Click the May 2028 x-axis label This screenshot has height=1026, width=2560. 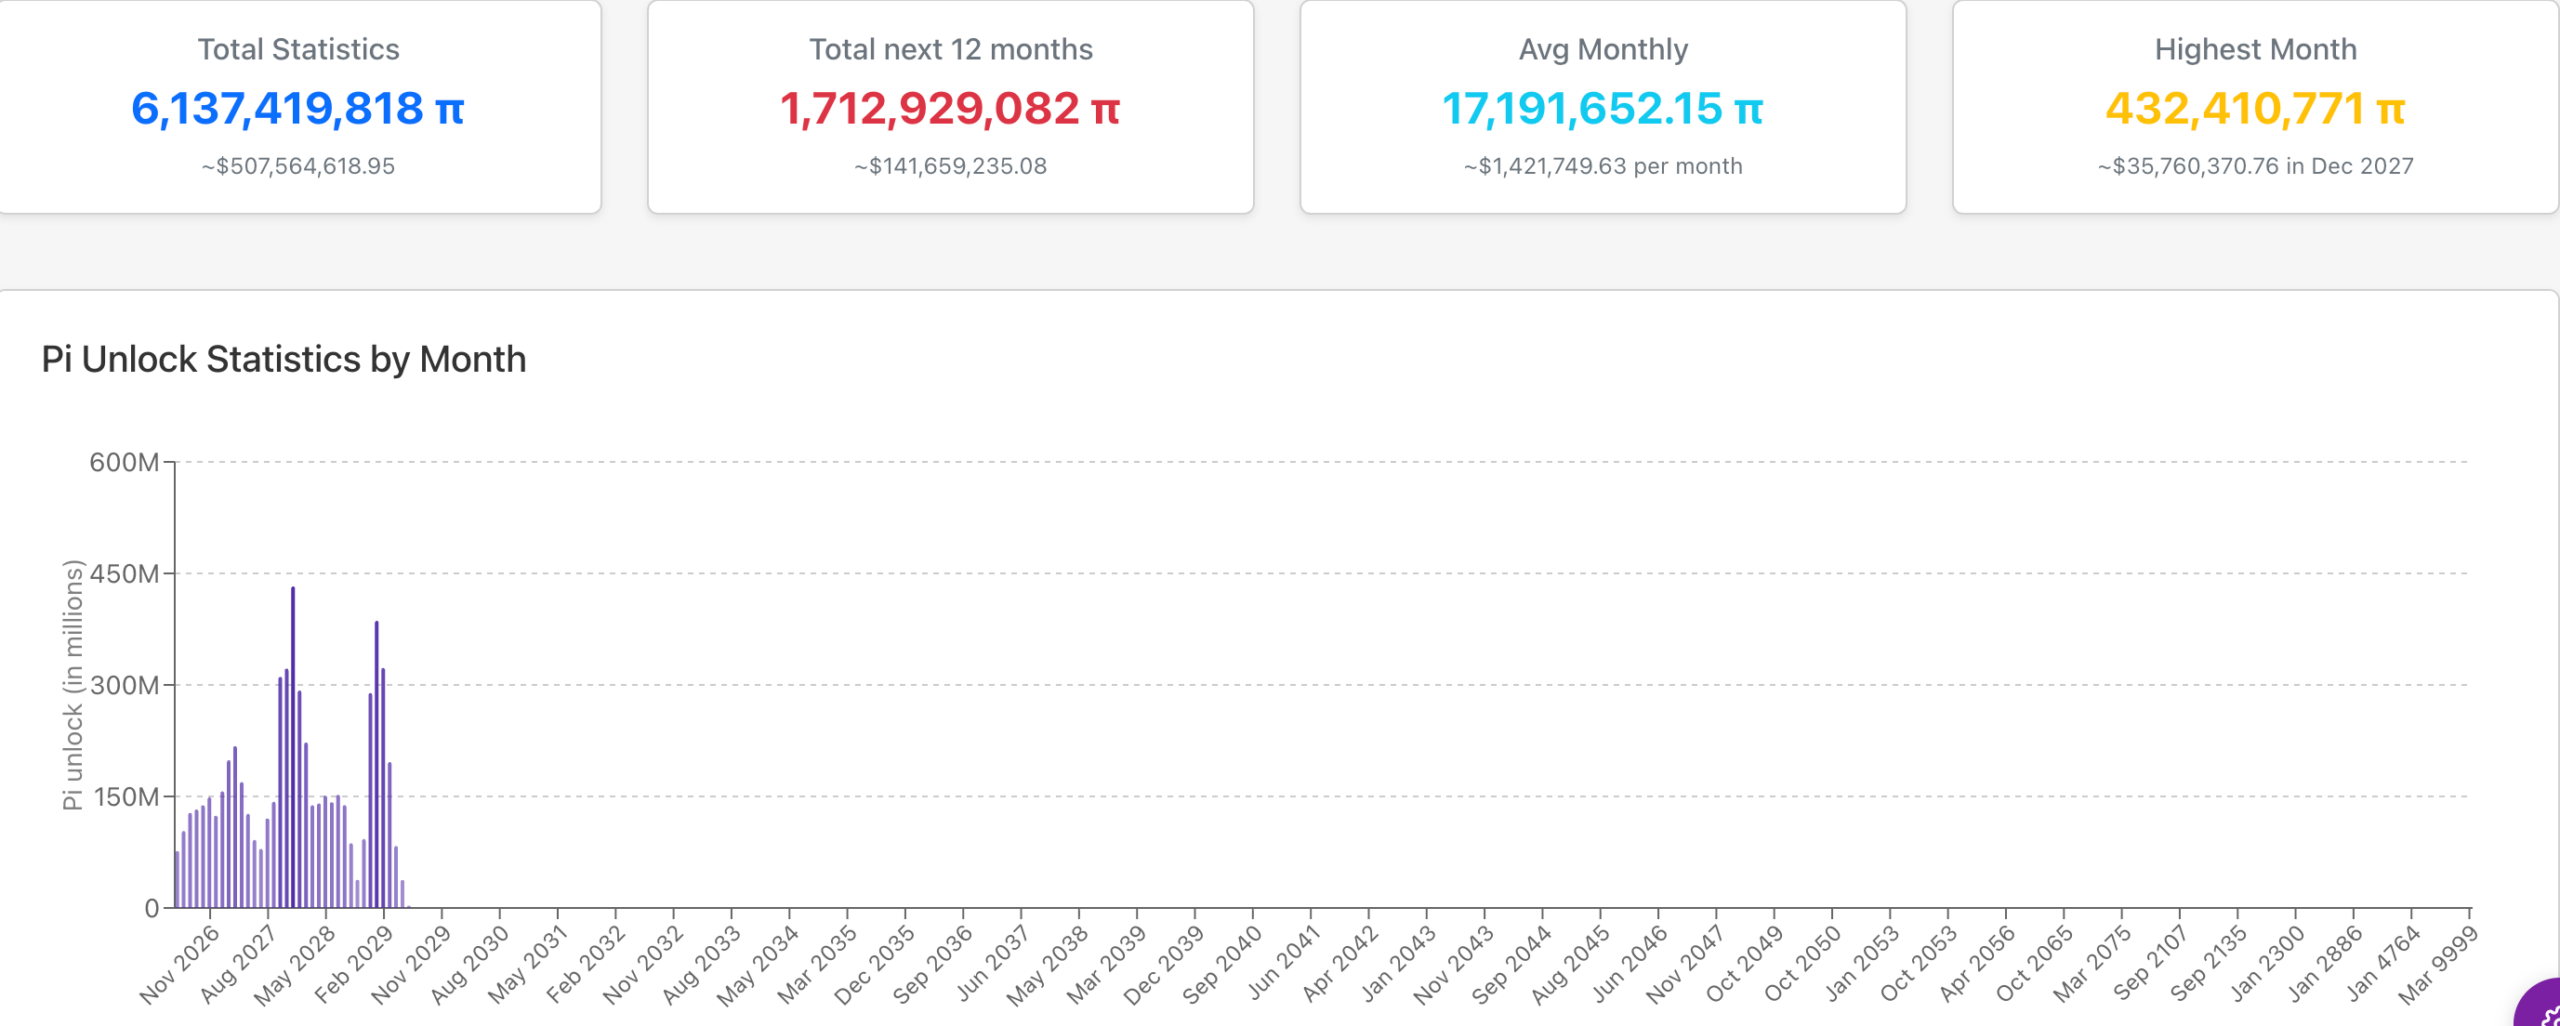tap(295, 964)
